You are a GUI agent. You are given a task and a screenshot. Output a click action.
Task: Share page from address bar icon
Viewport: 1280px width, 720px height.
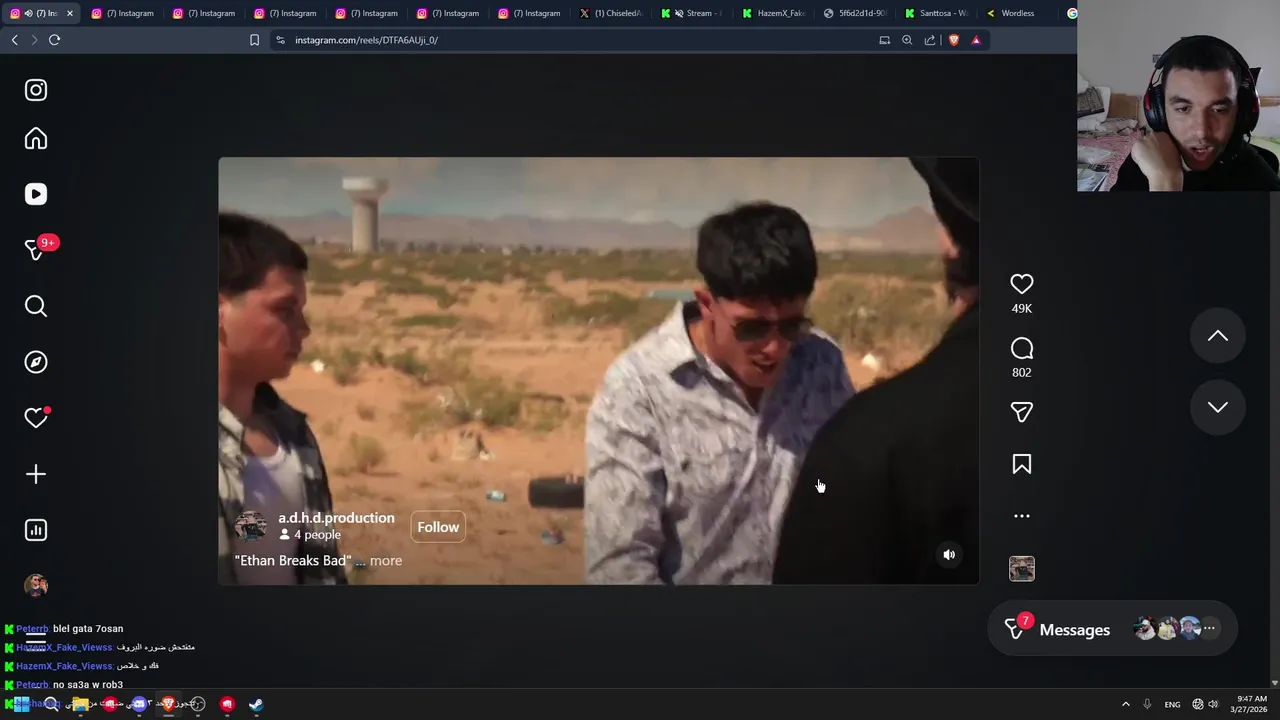pos(930,40)
